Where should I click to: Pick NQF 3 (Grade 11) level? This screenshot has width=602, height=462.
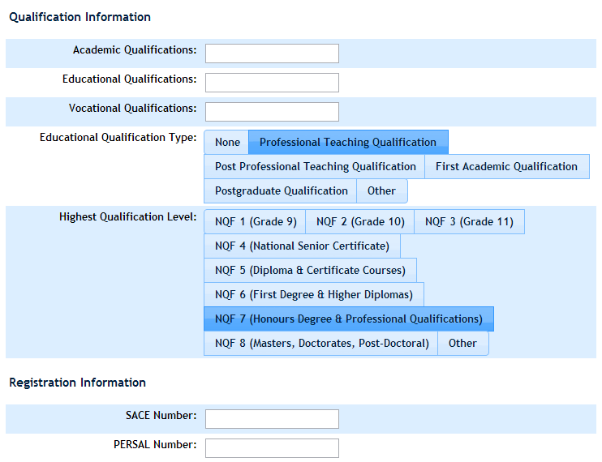coord(468,221)
